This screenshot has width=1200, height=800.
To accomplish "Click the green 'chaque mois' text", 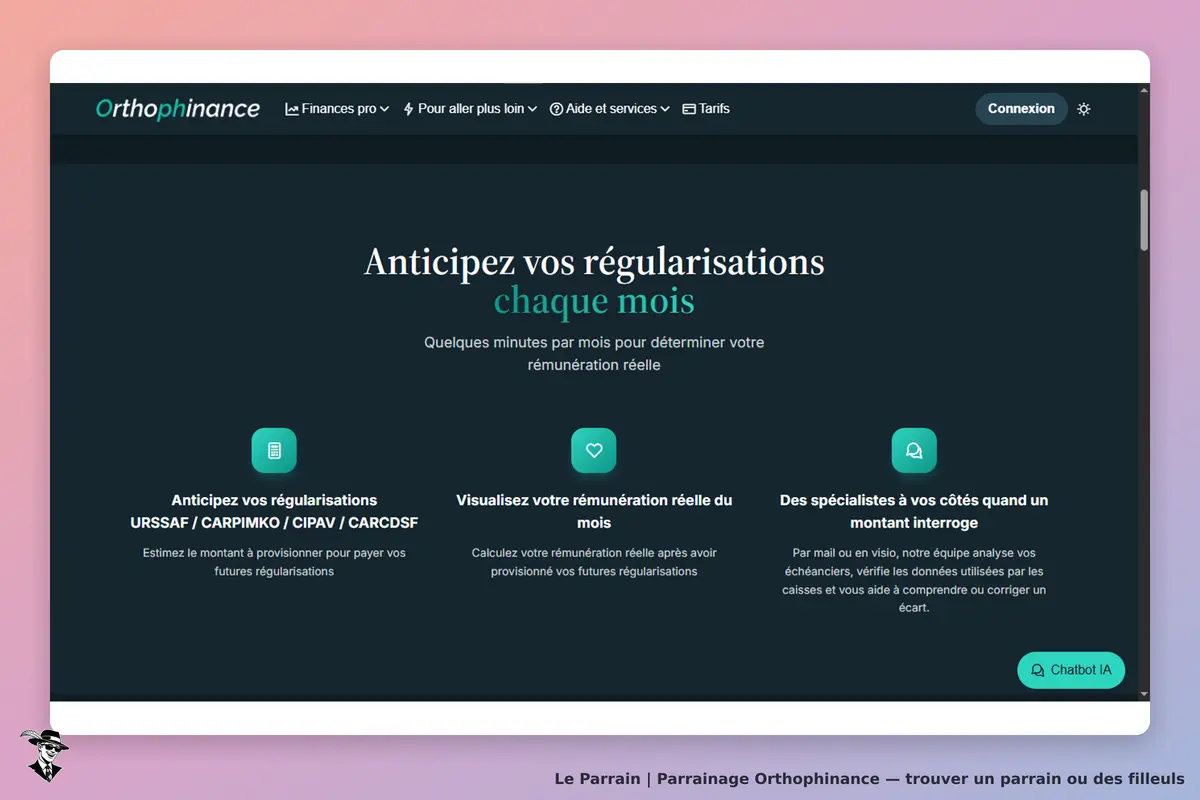I will pyautogui.click(x=594, y=301).
